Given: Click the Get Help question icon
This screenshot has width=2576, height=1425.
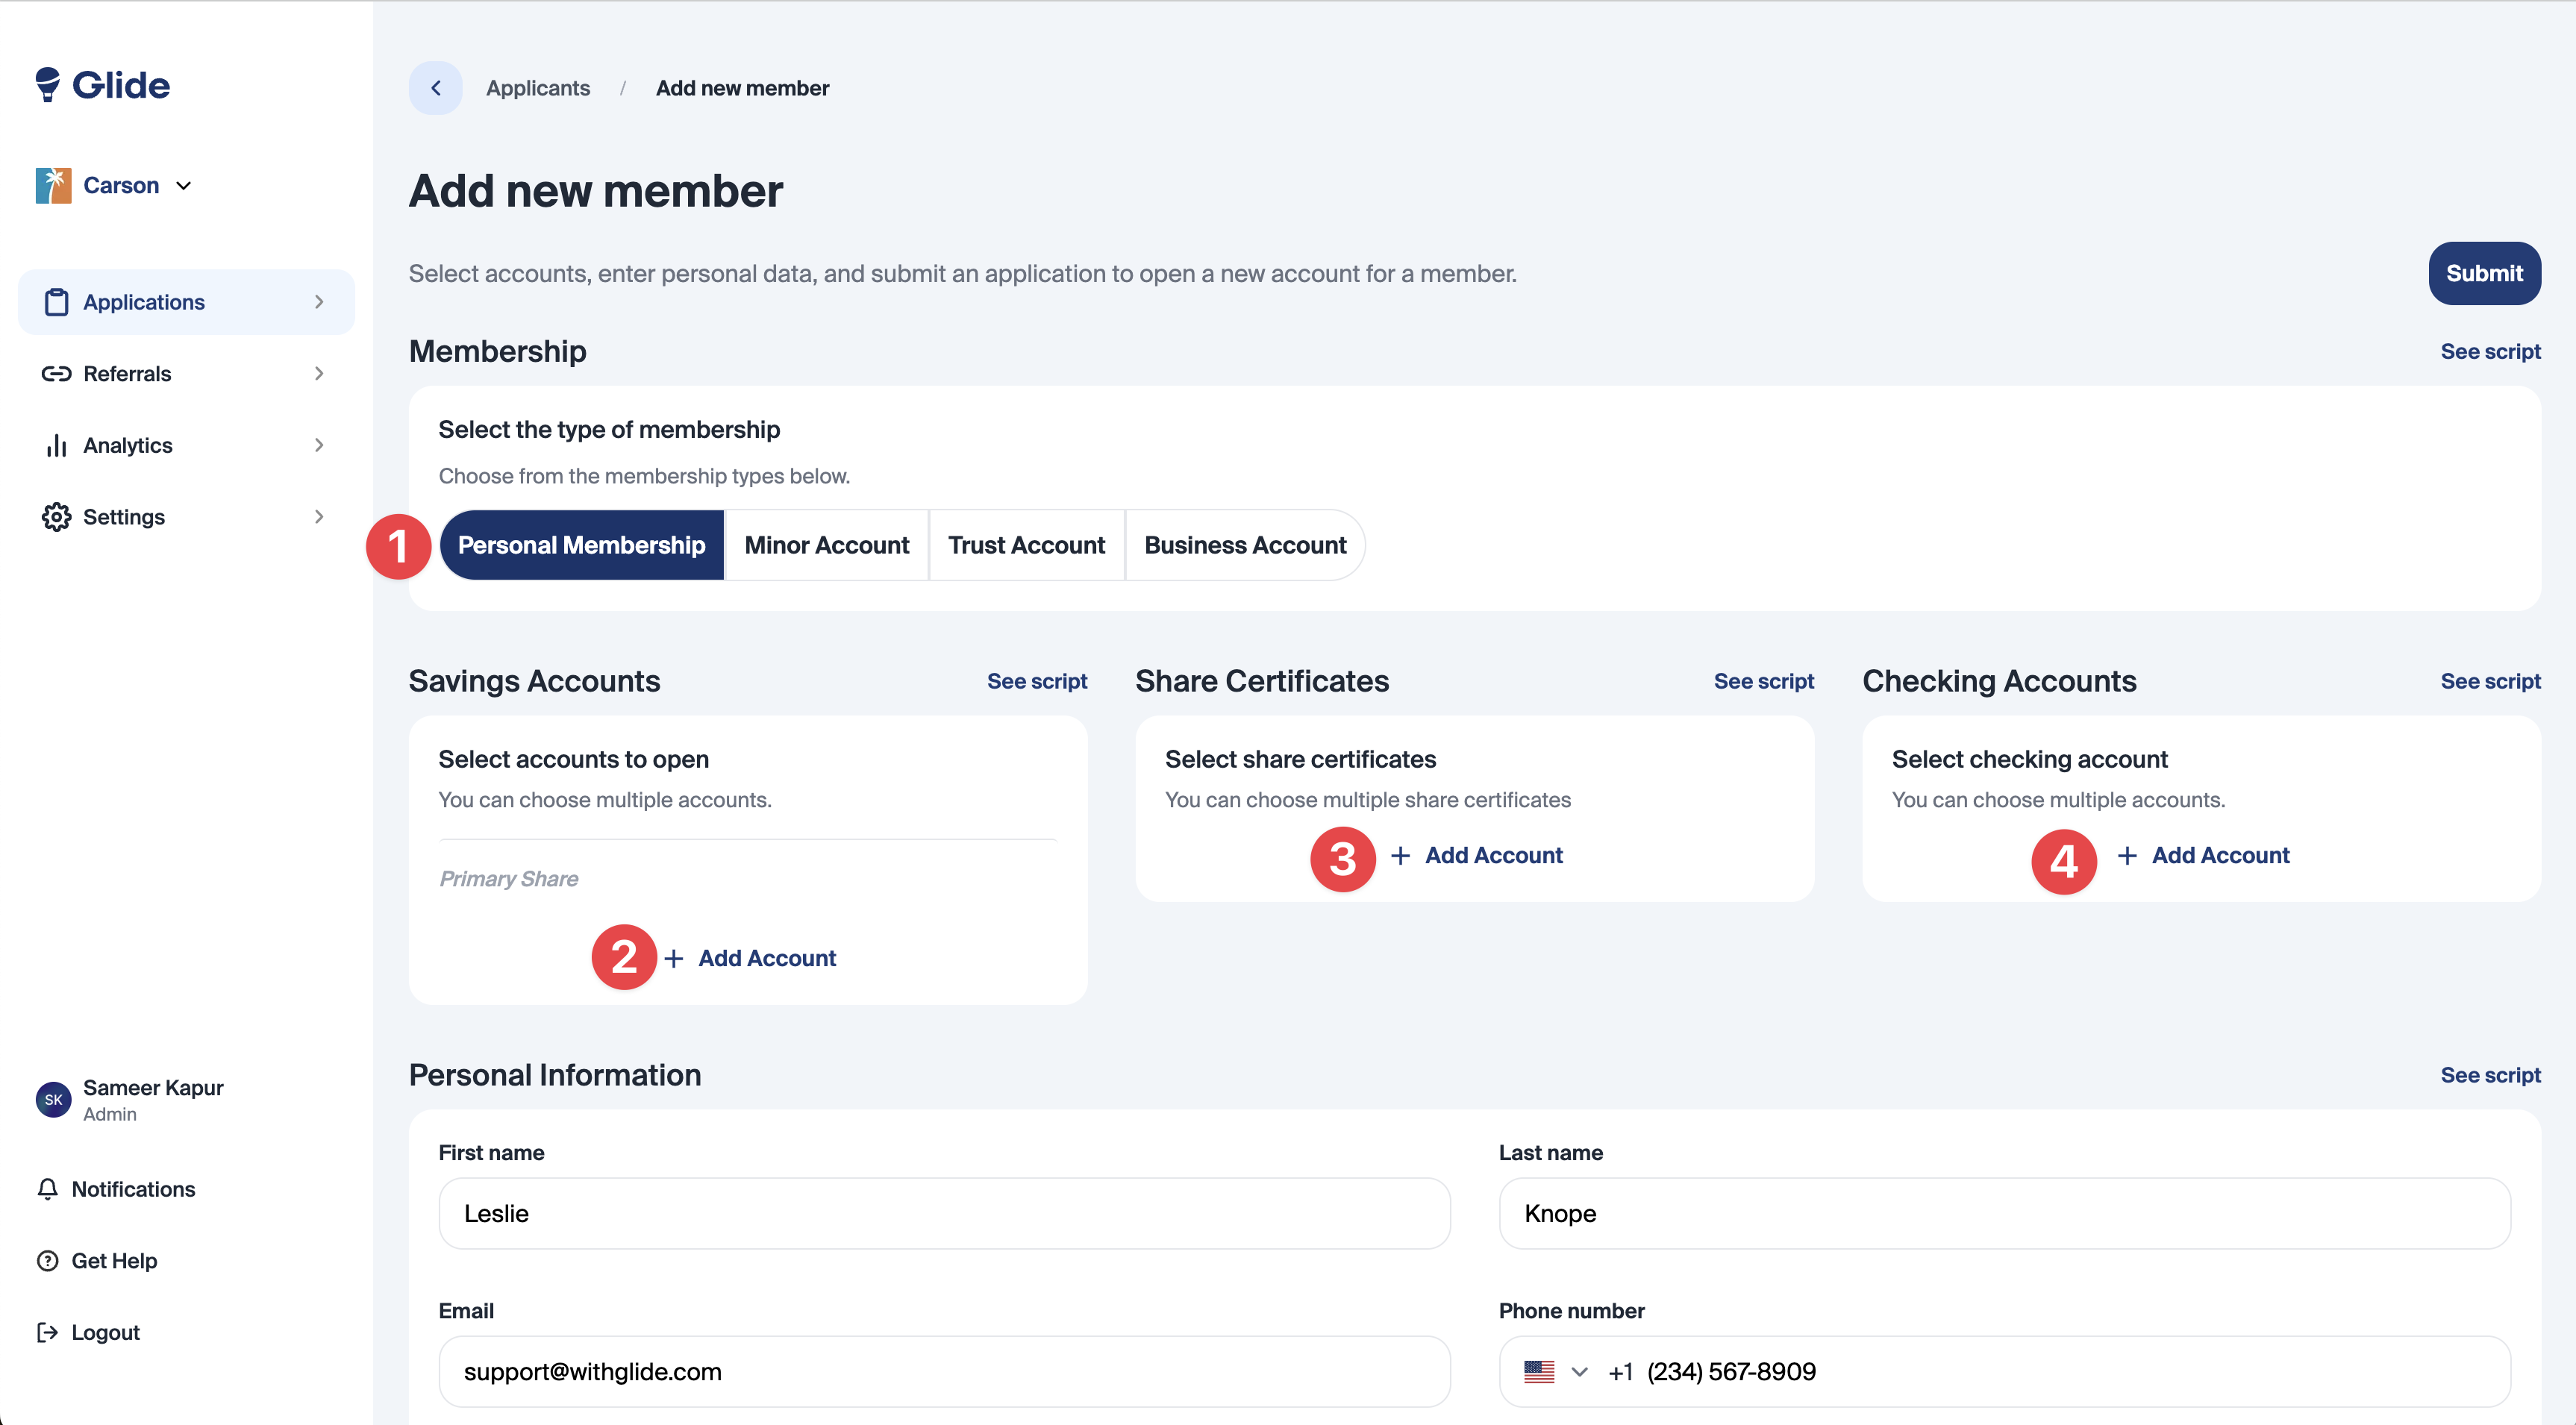Looking at the screenshot, I should (x=47, y=1261).
